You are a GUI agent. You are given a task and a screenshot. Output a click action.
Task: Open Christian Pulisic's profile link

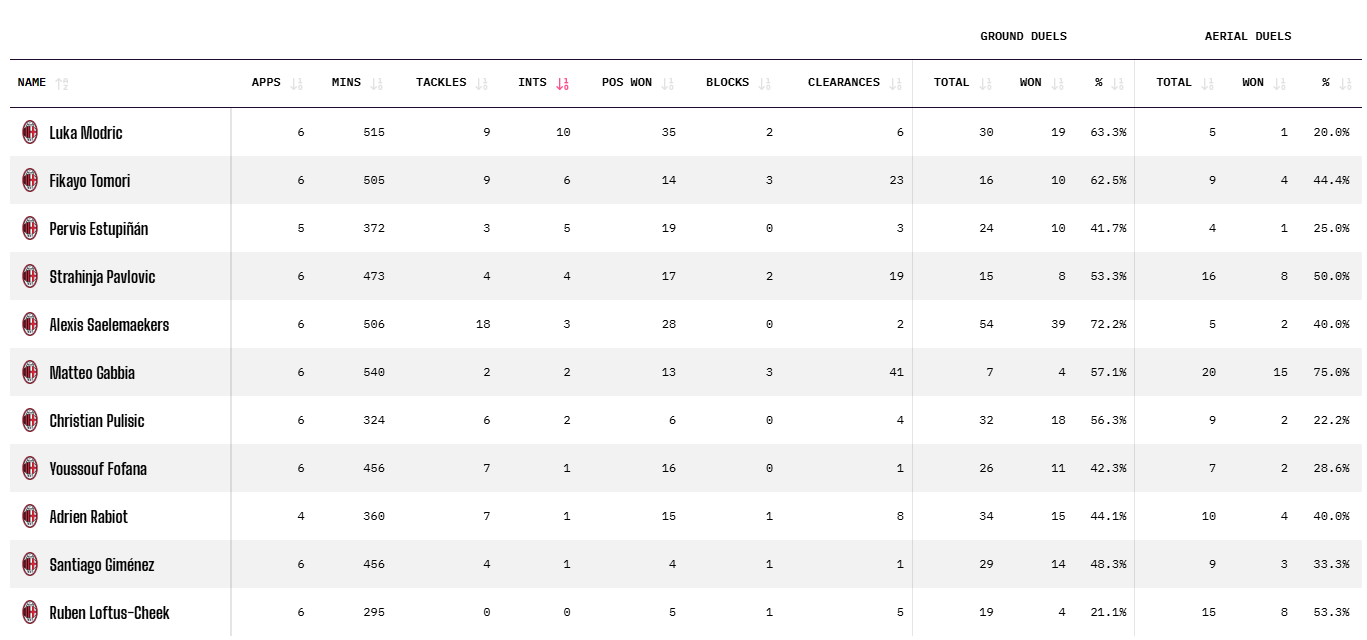click(97, 421)
